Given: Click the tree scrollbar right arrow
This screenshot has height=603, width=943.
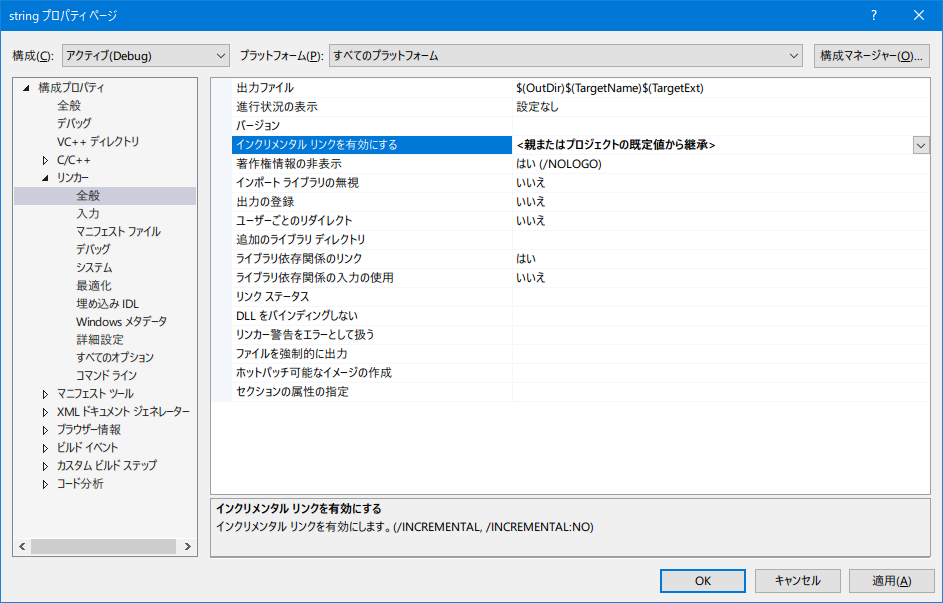Looking at the screenshot, I should [x=189, y=547].
